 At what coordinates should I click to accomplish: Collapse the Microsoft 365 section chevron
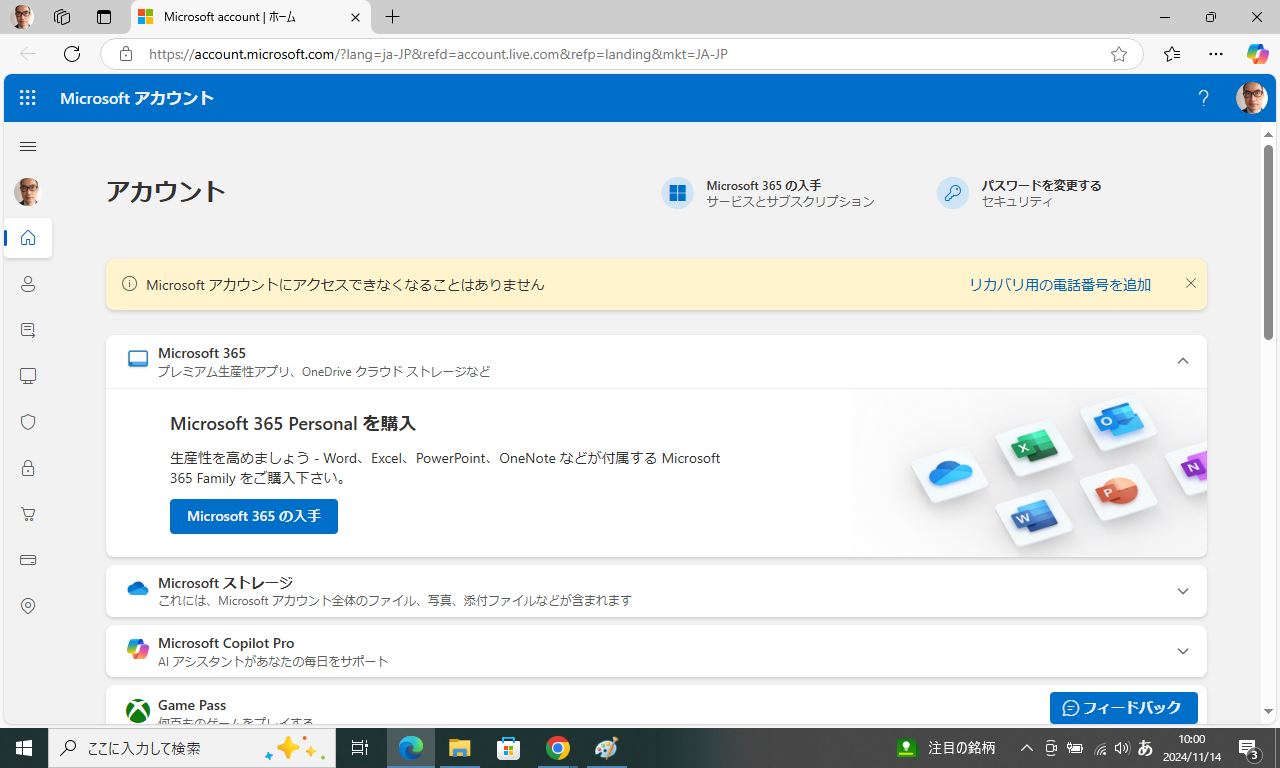(1182, 361)
